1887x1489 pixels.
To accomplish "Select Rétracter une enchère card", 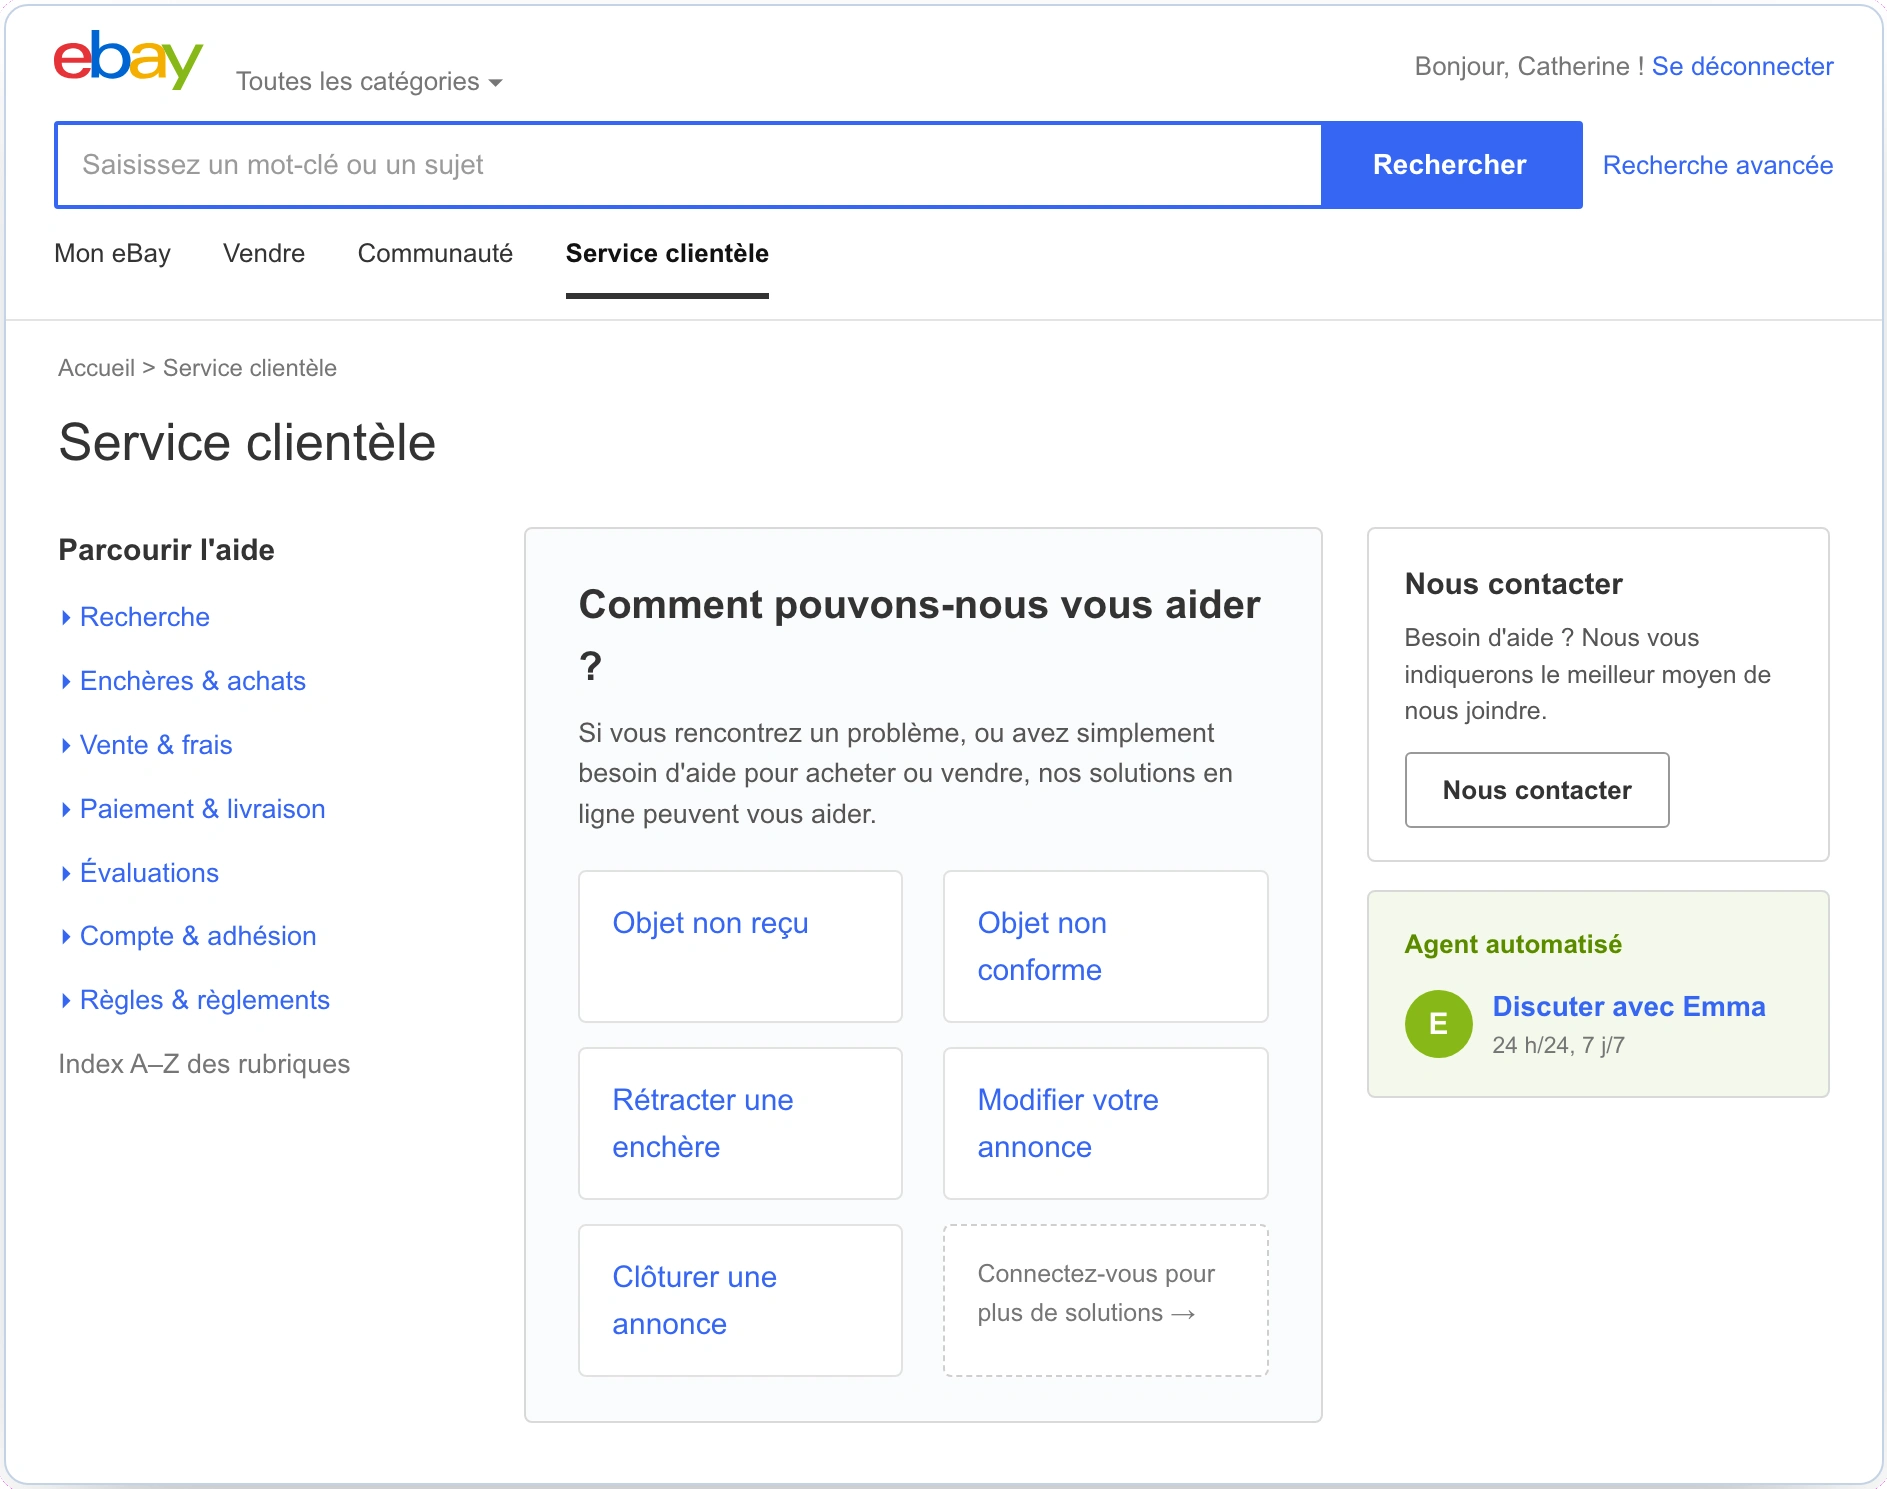I will pyautogui.click(x=740, y=1123).
